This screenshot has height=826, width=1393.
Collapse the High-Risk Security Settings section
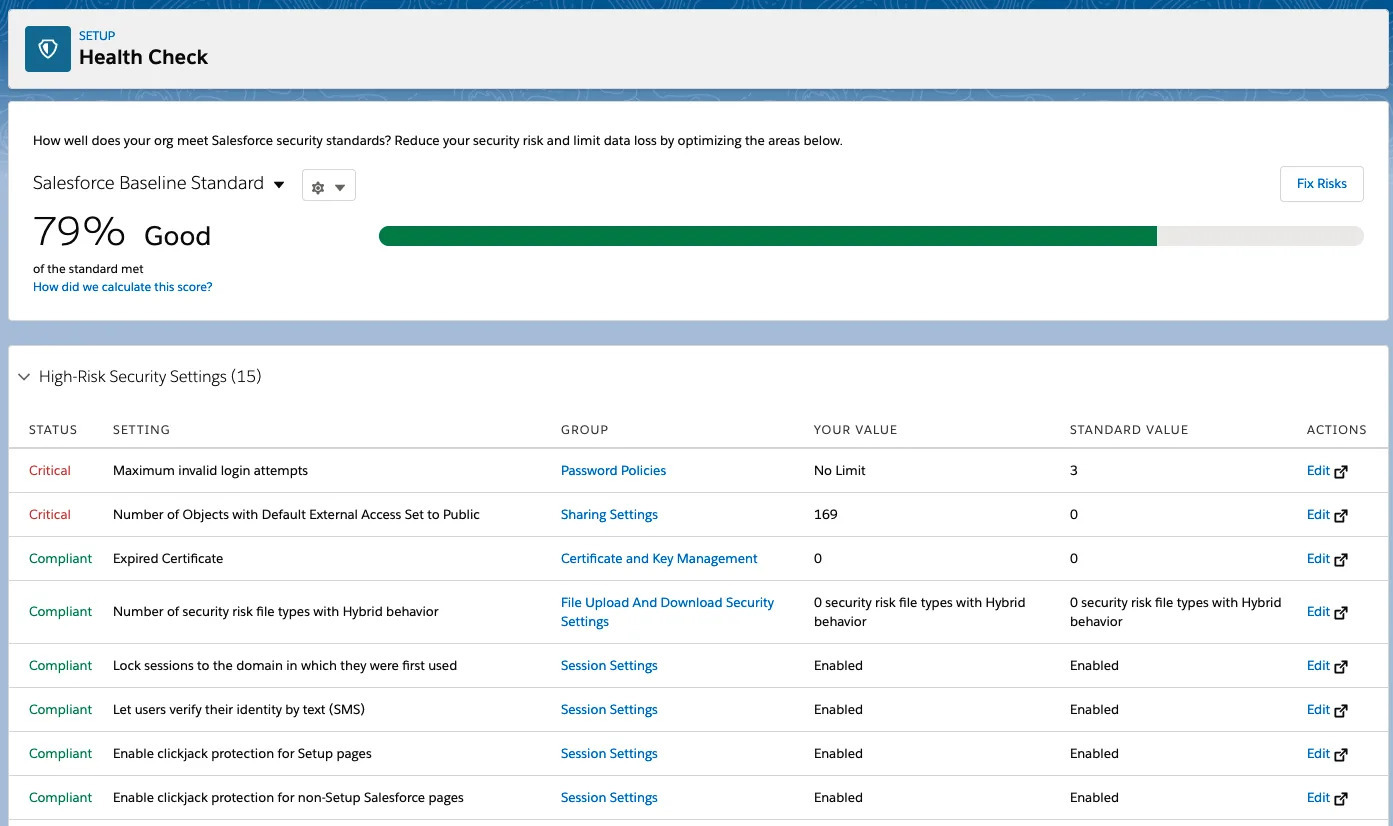[24, 376]
